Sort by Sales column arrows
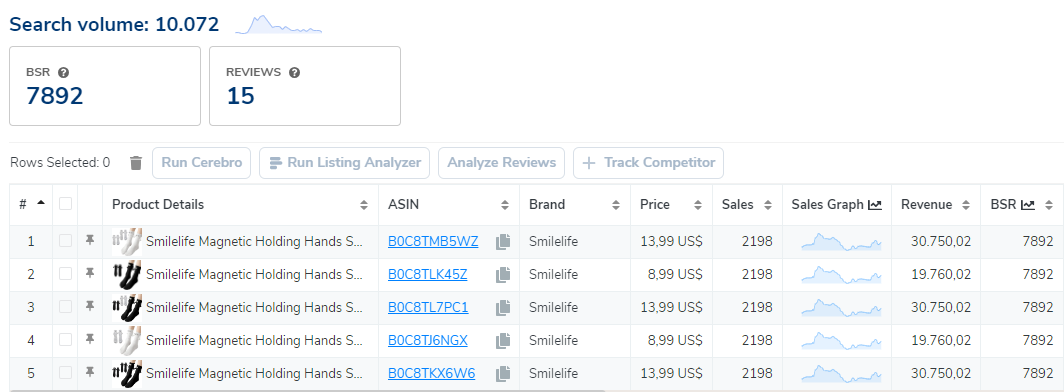The image size is (1064, 392). coord(767,205)
